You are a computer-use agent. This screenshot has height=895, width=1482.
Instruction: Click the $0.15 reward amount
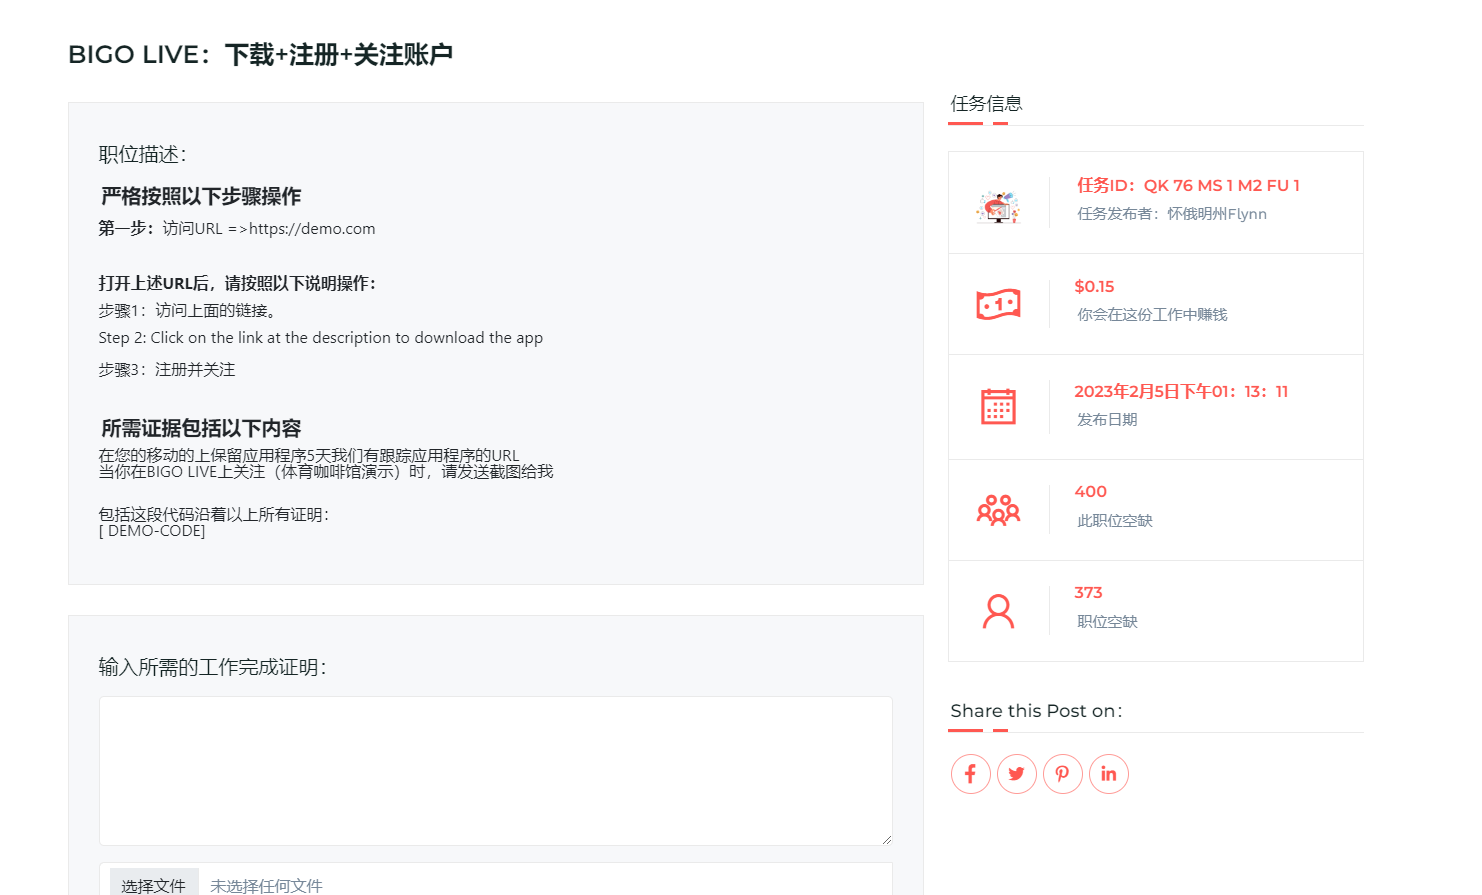(1094, 287)
